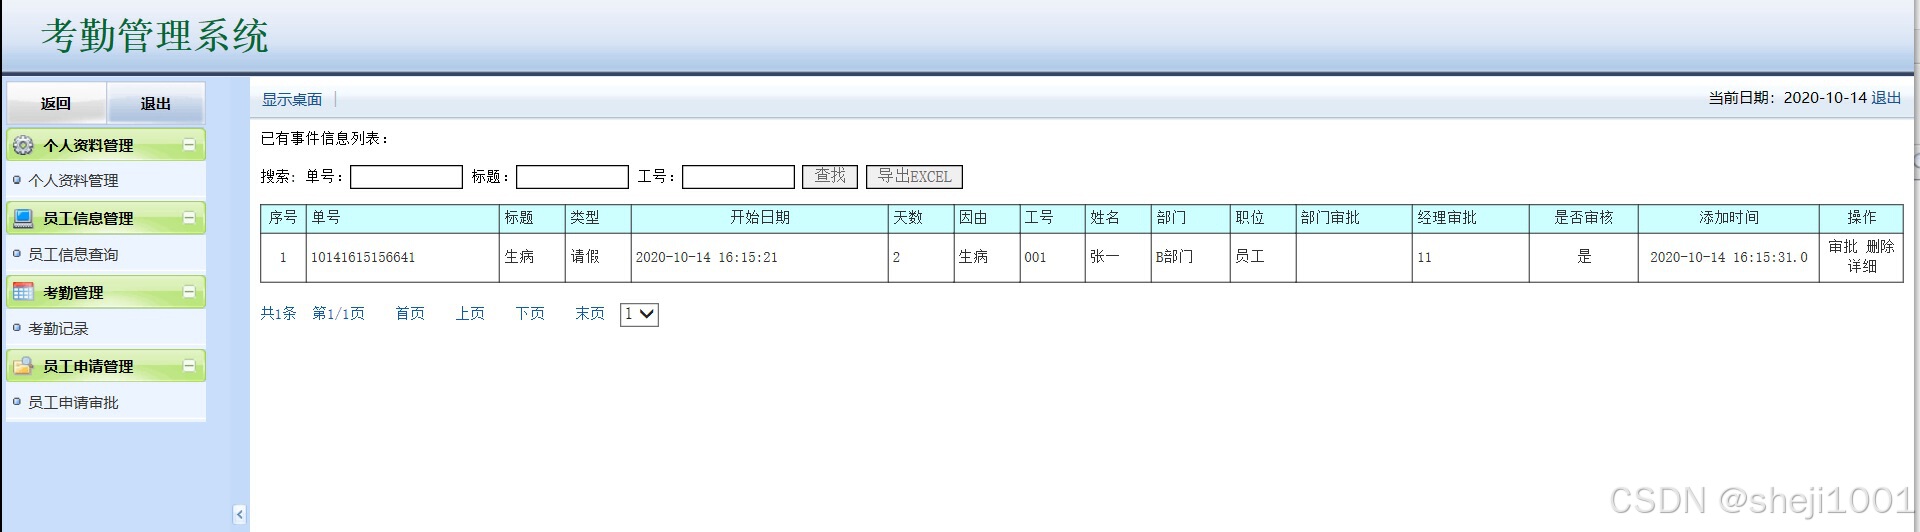Focus the 单号 search input field

[x=406, y=177]
